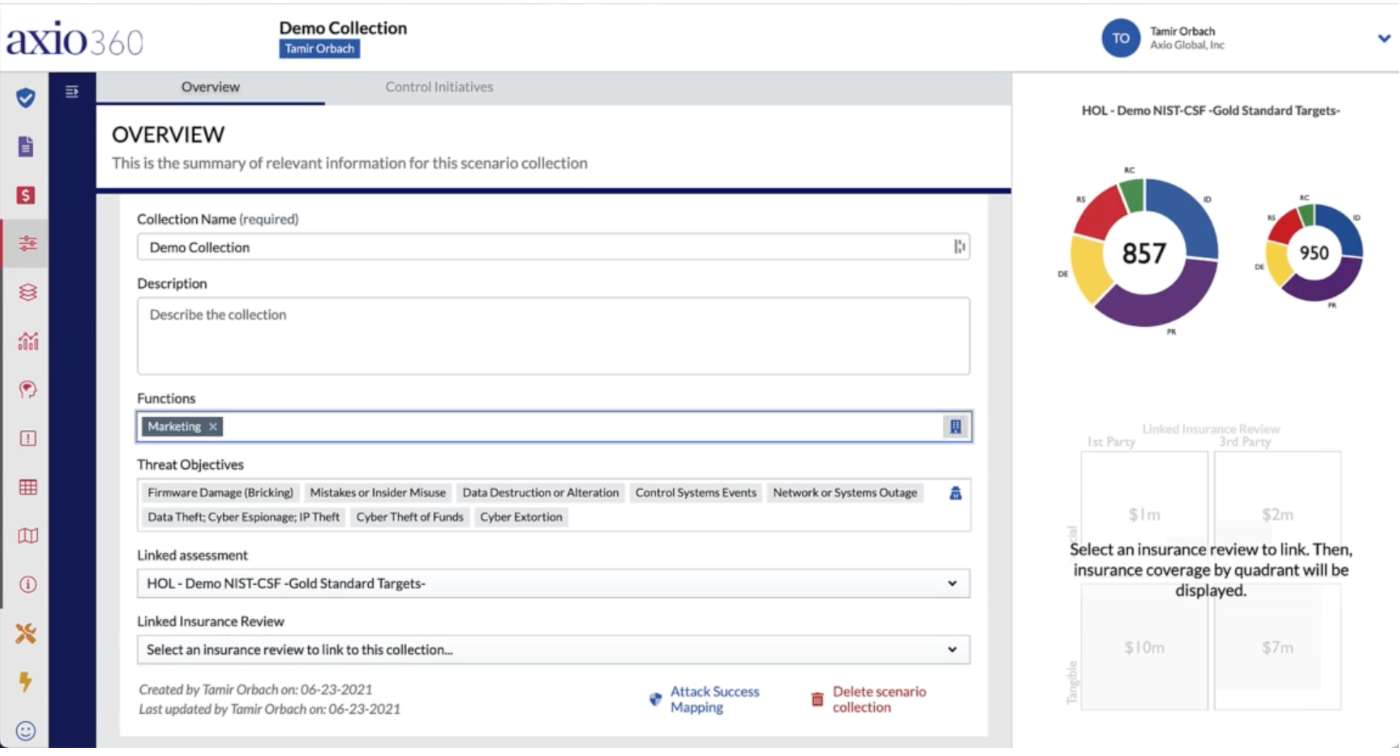This screenshot has height=756, width=1400.
Task: Click the Cyber Theft of Funds tag
Action: pos(410,517)
